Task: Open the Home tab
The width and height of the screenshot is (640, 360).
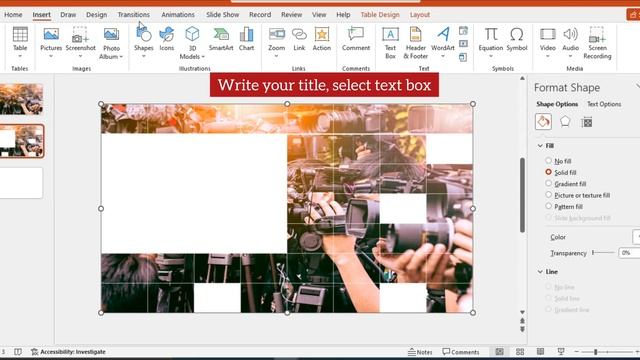Action: pos(13,15)
